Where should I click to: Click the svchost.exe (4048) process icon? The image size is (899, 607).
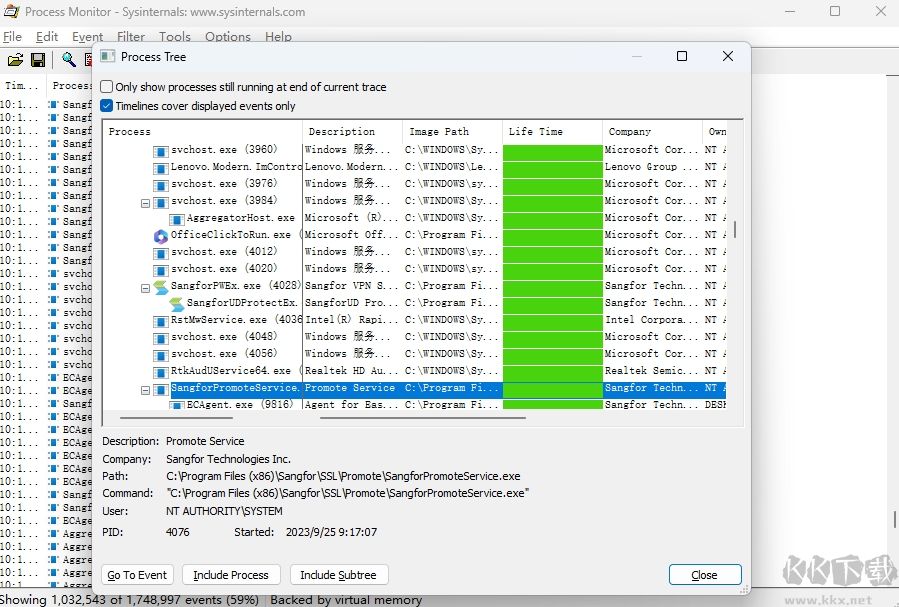[x=161, y=339]
